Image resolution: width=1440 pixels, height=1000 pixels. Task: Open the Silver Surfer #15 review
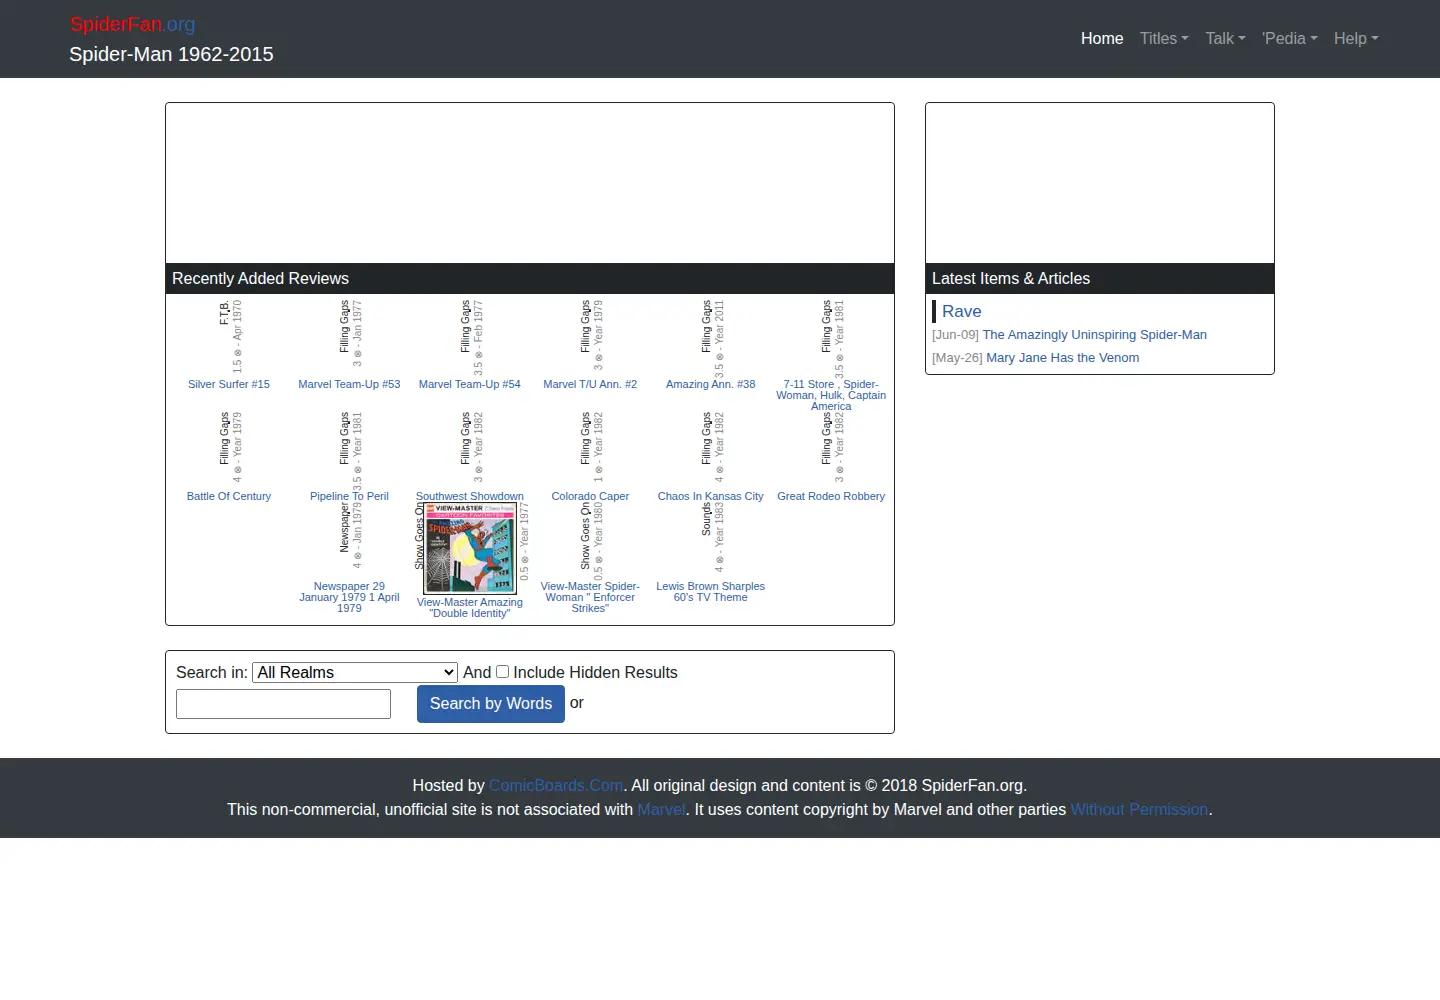229,384
